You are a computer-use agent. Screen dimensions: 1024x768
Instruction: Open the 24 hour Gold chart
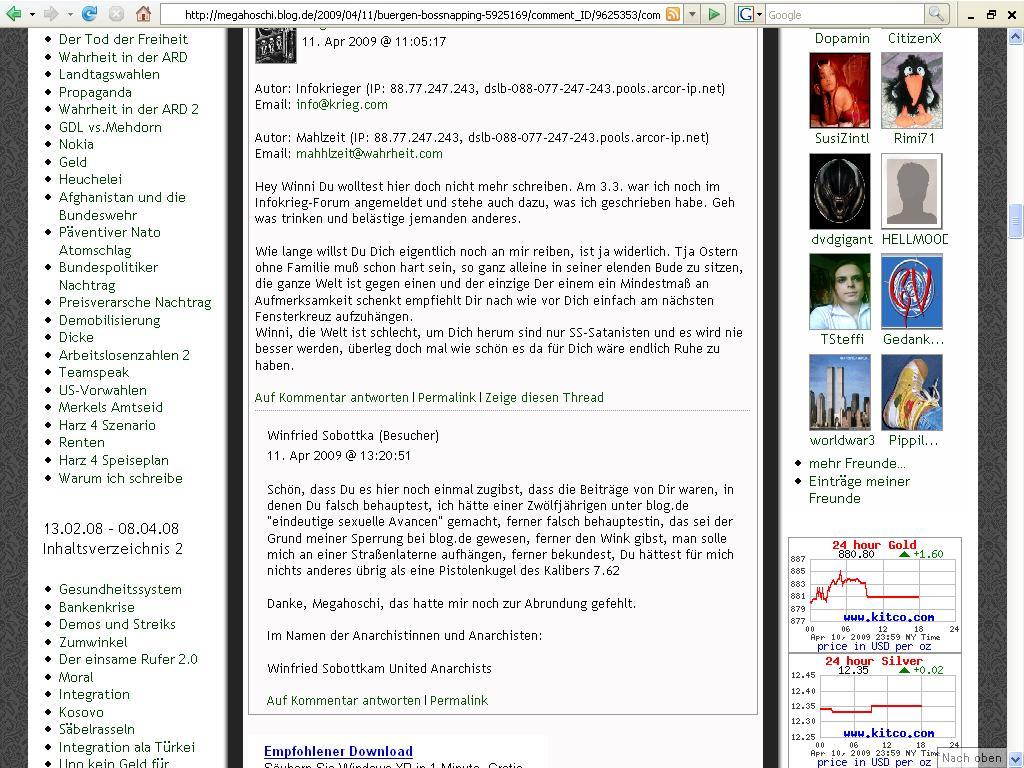tap(875, 595)
